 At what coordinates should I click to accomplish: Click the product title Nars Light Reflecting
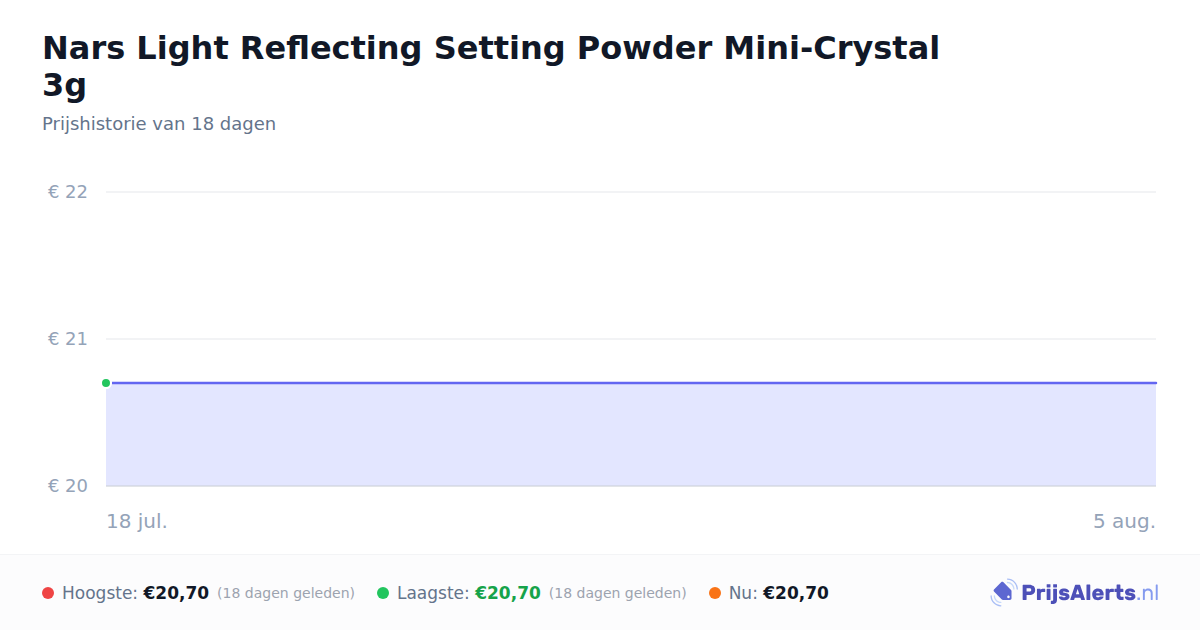(x=491, y=66)
